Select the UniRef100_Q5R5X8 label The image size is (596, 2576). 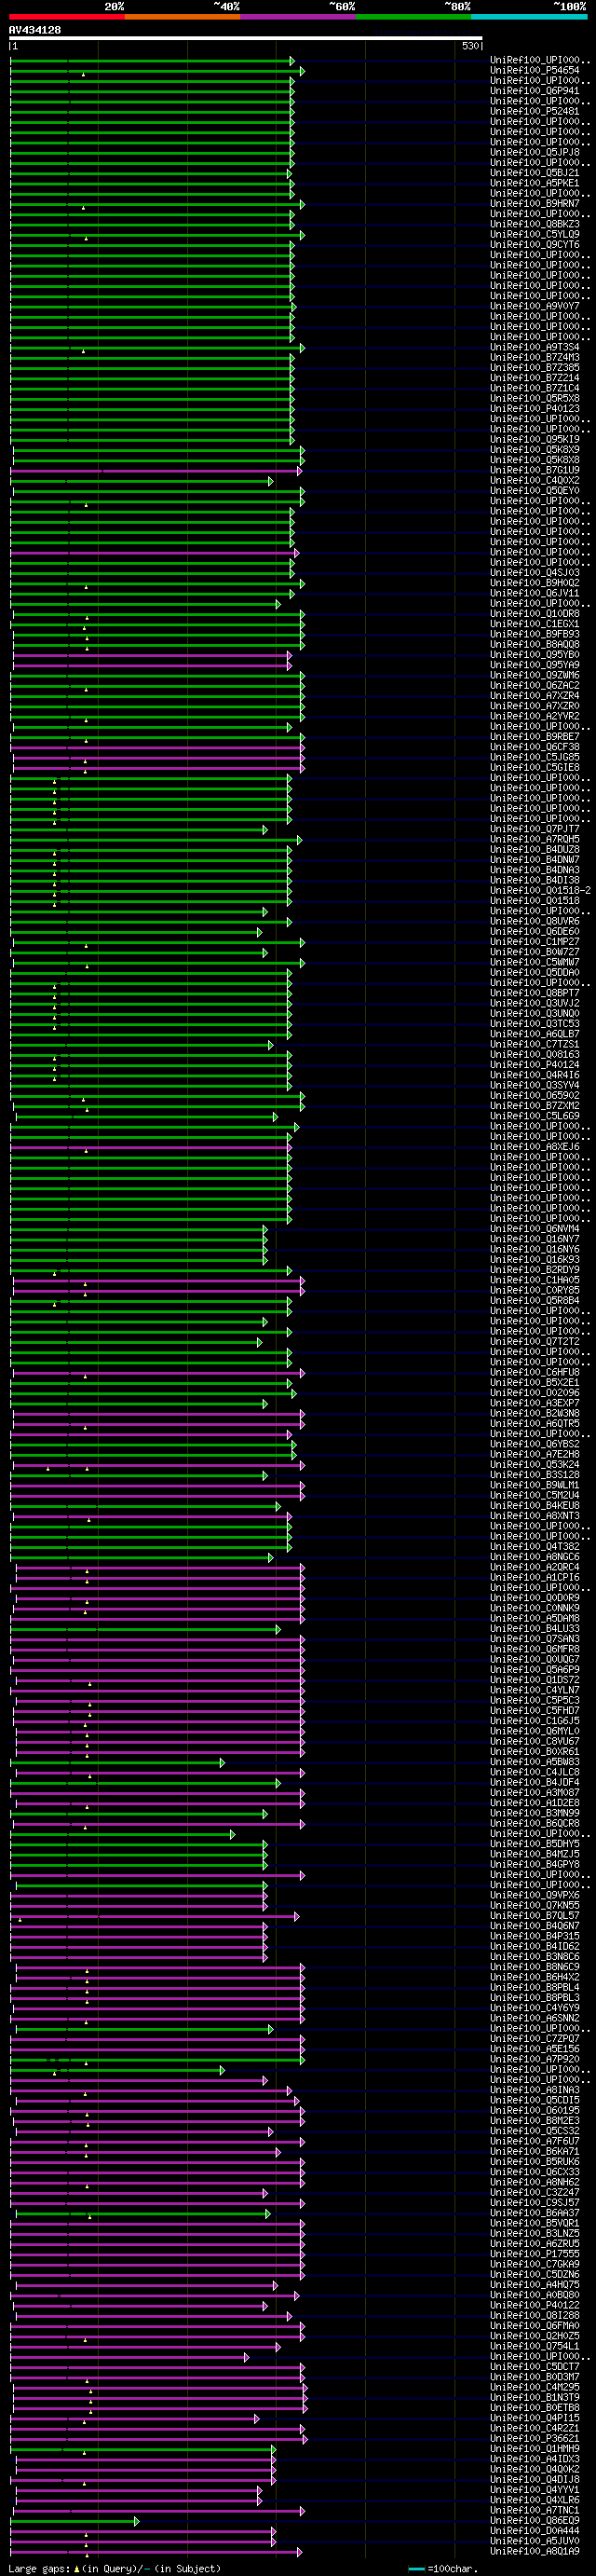pyautogui.click(x=535, y=399)
